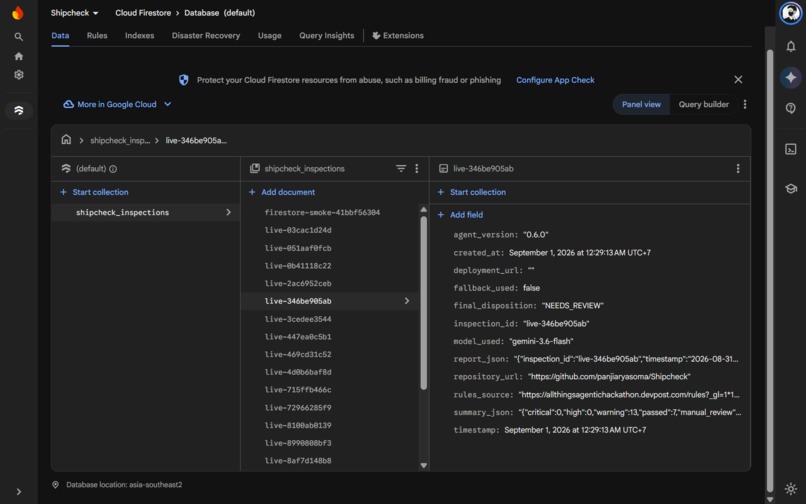
Task: Open Gemini sparkle assistant
Action: (x=791, y=77)
